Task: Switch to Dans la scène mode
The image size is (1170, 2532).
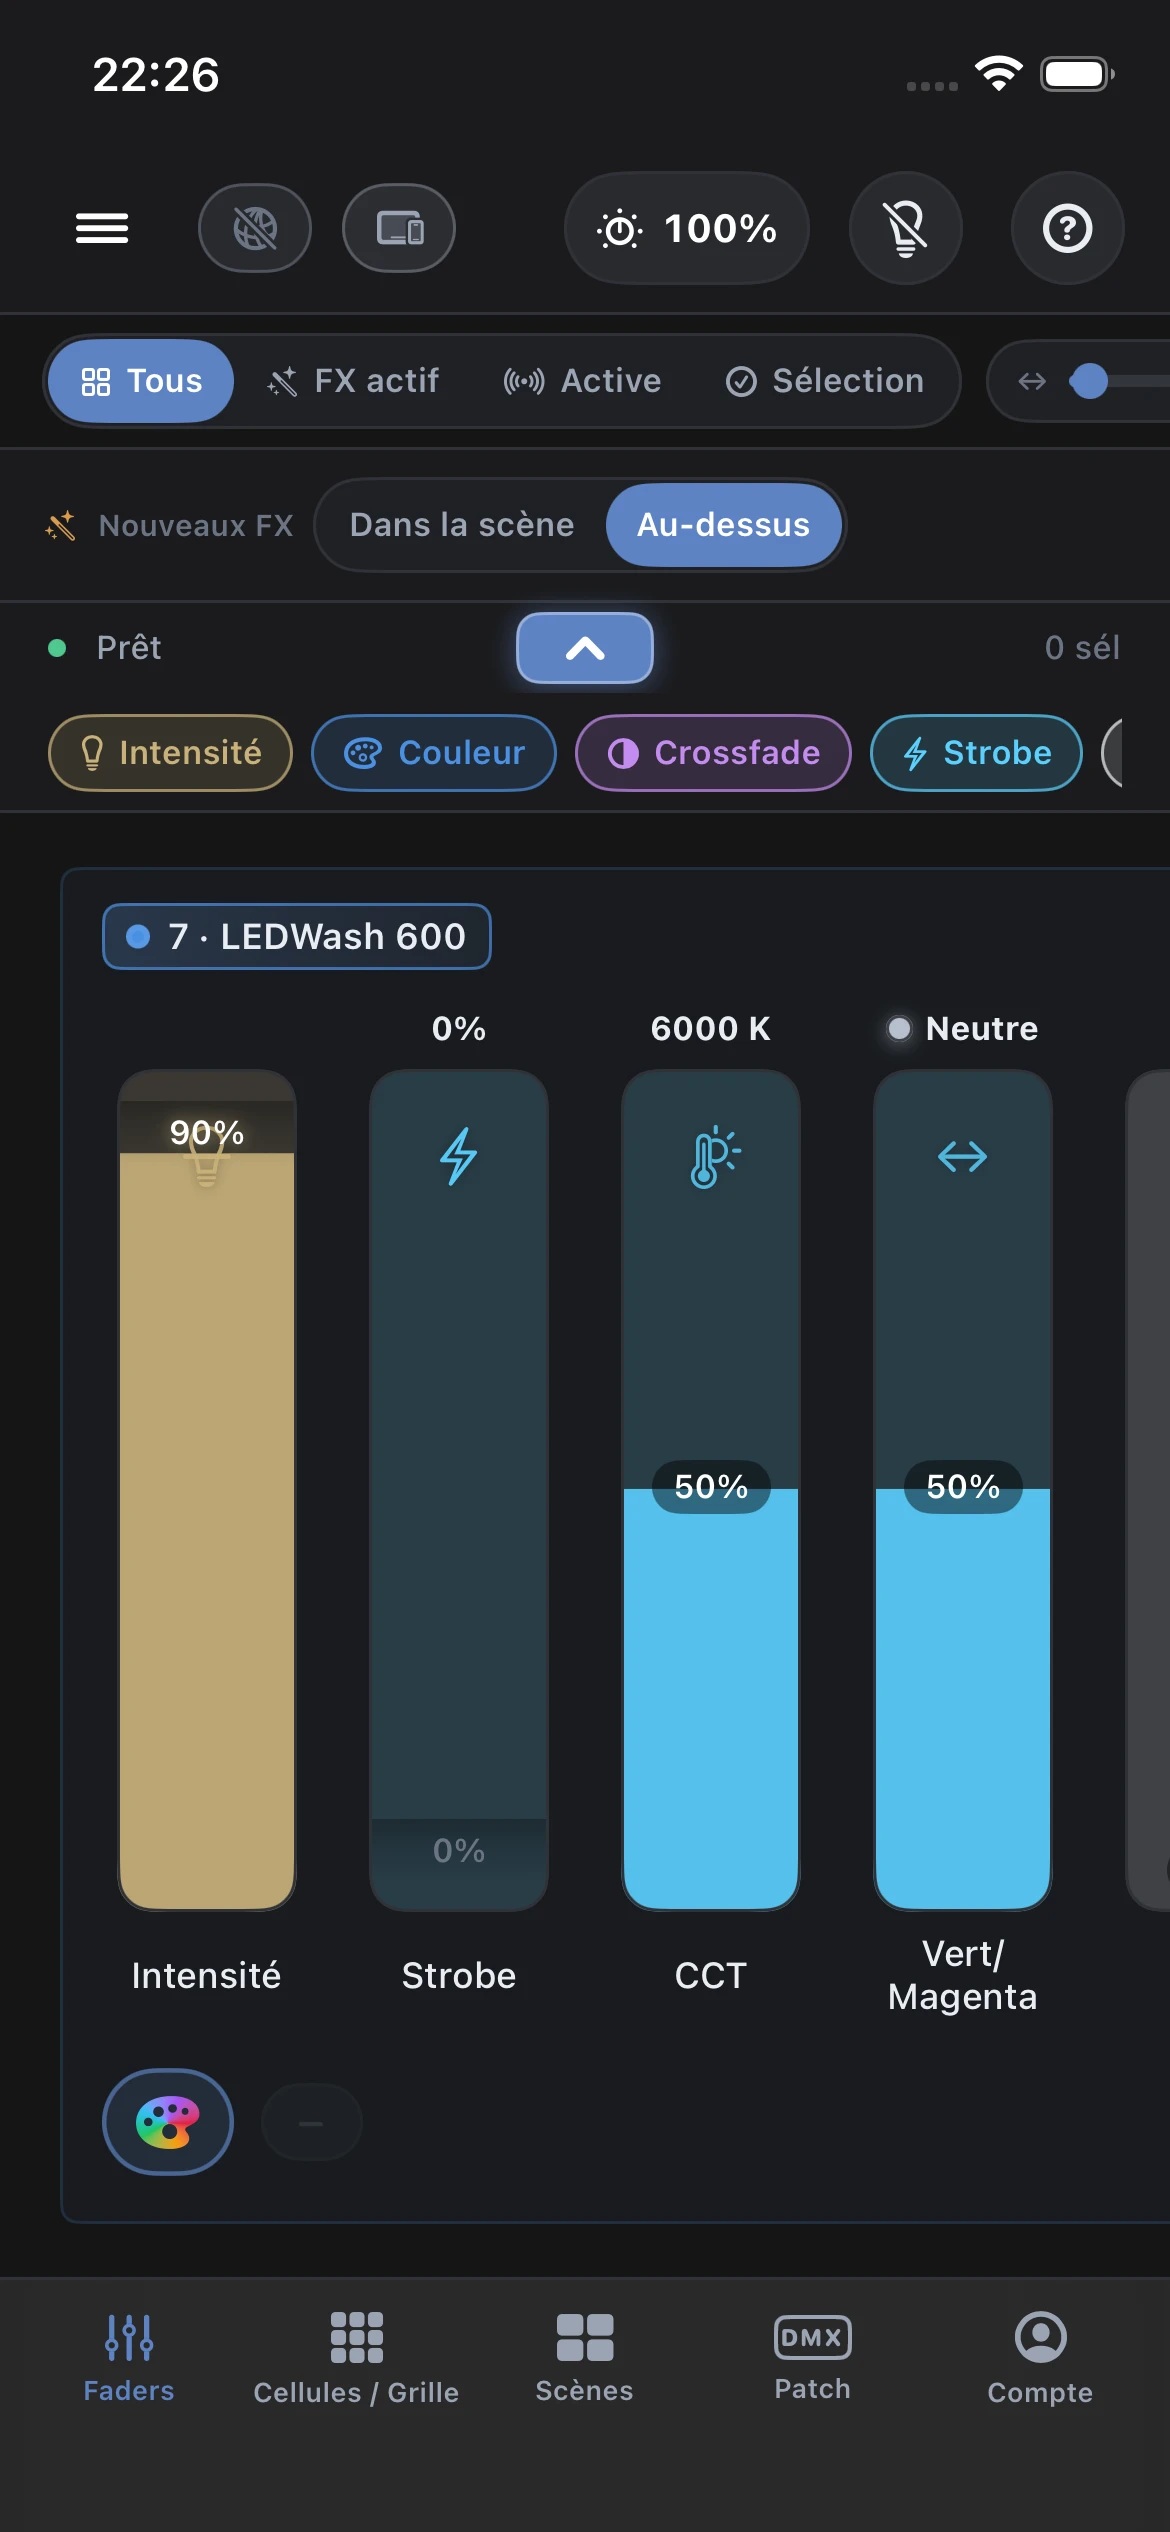Action: click(462, 525)
